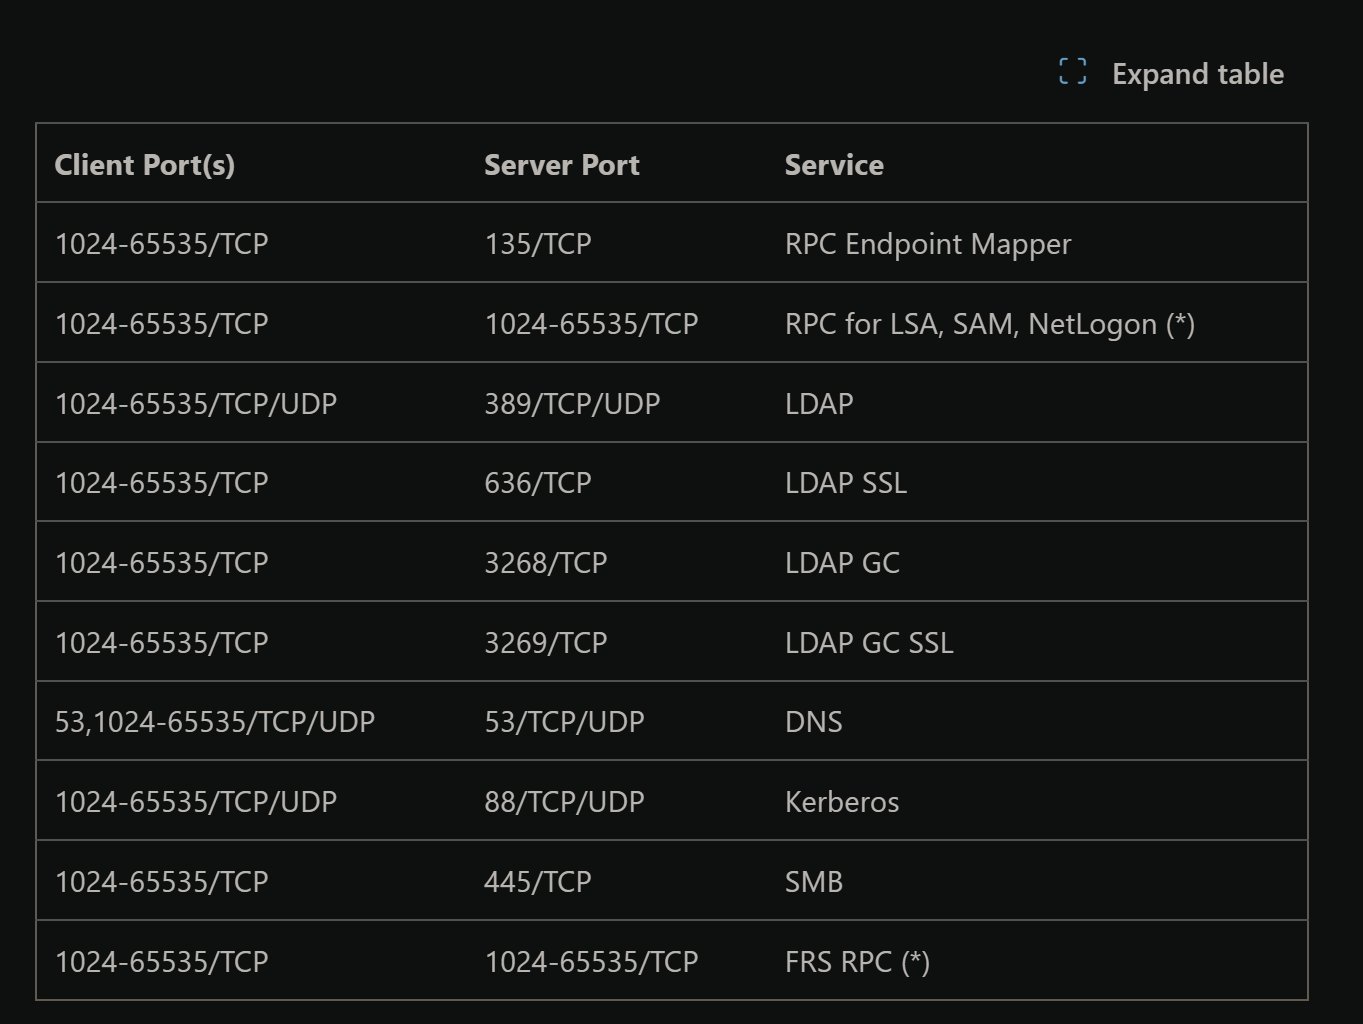Click the SMB service row
Viewport: 1363px width, 1024px height.
click(x=812, y=881)
